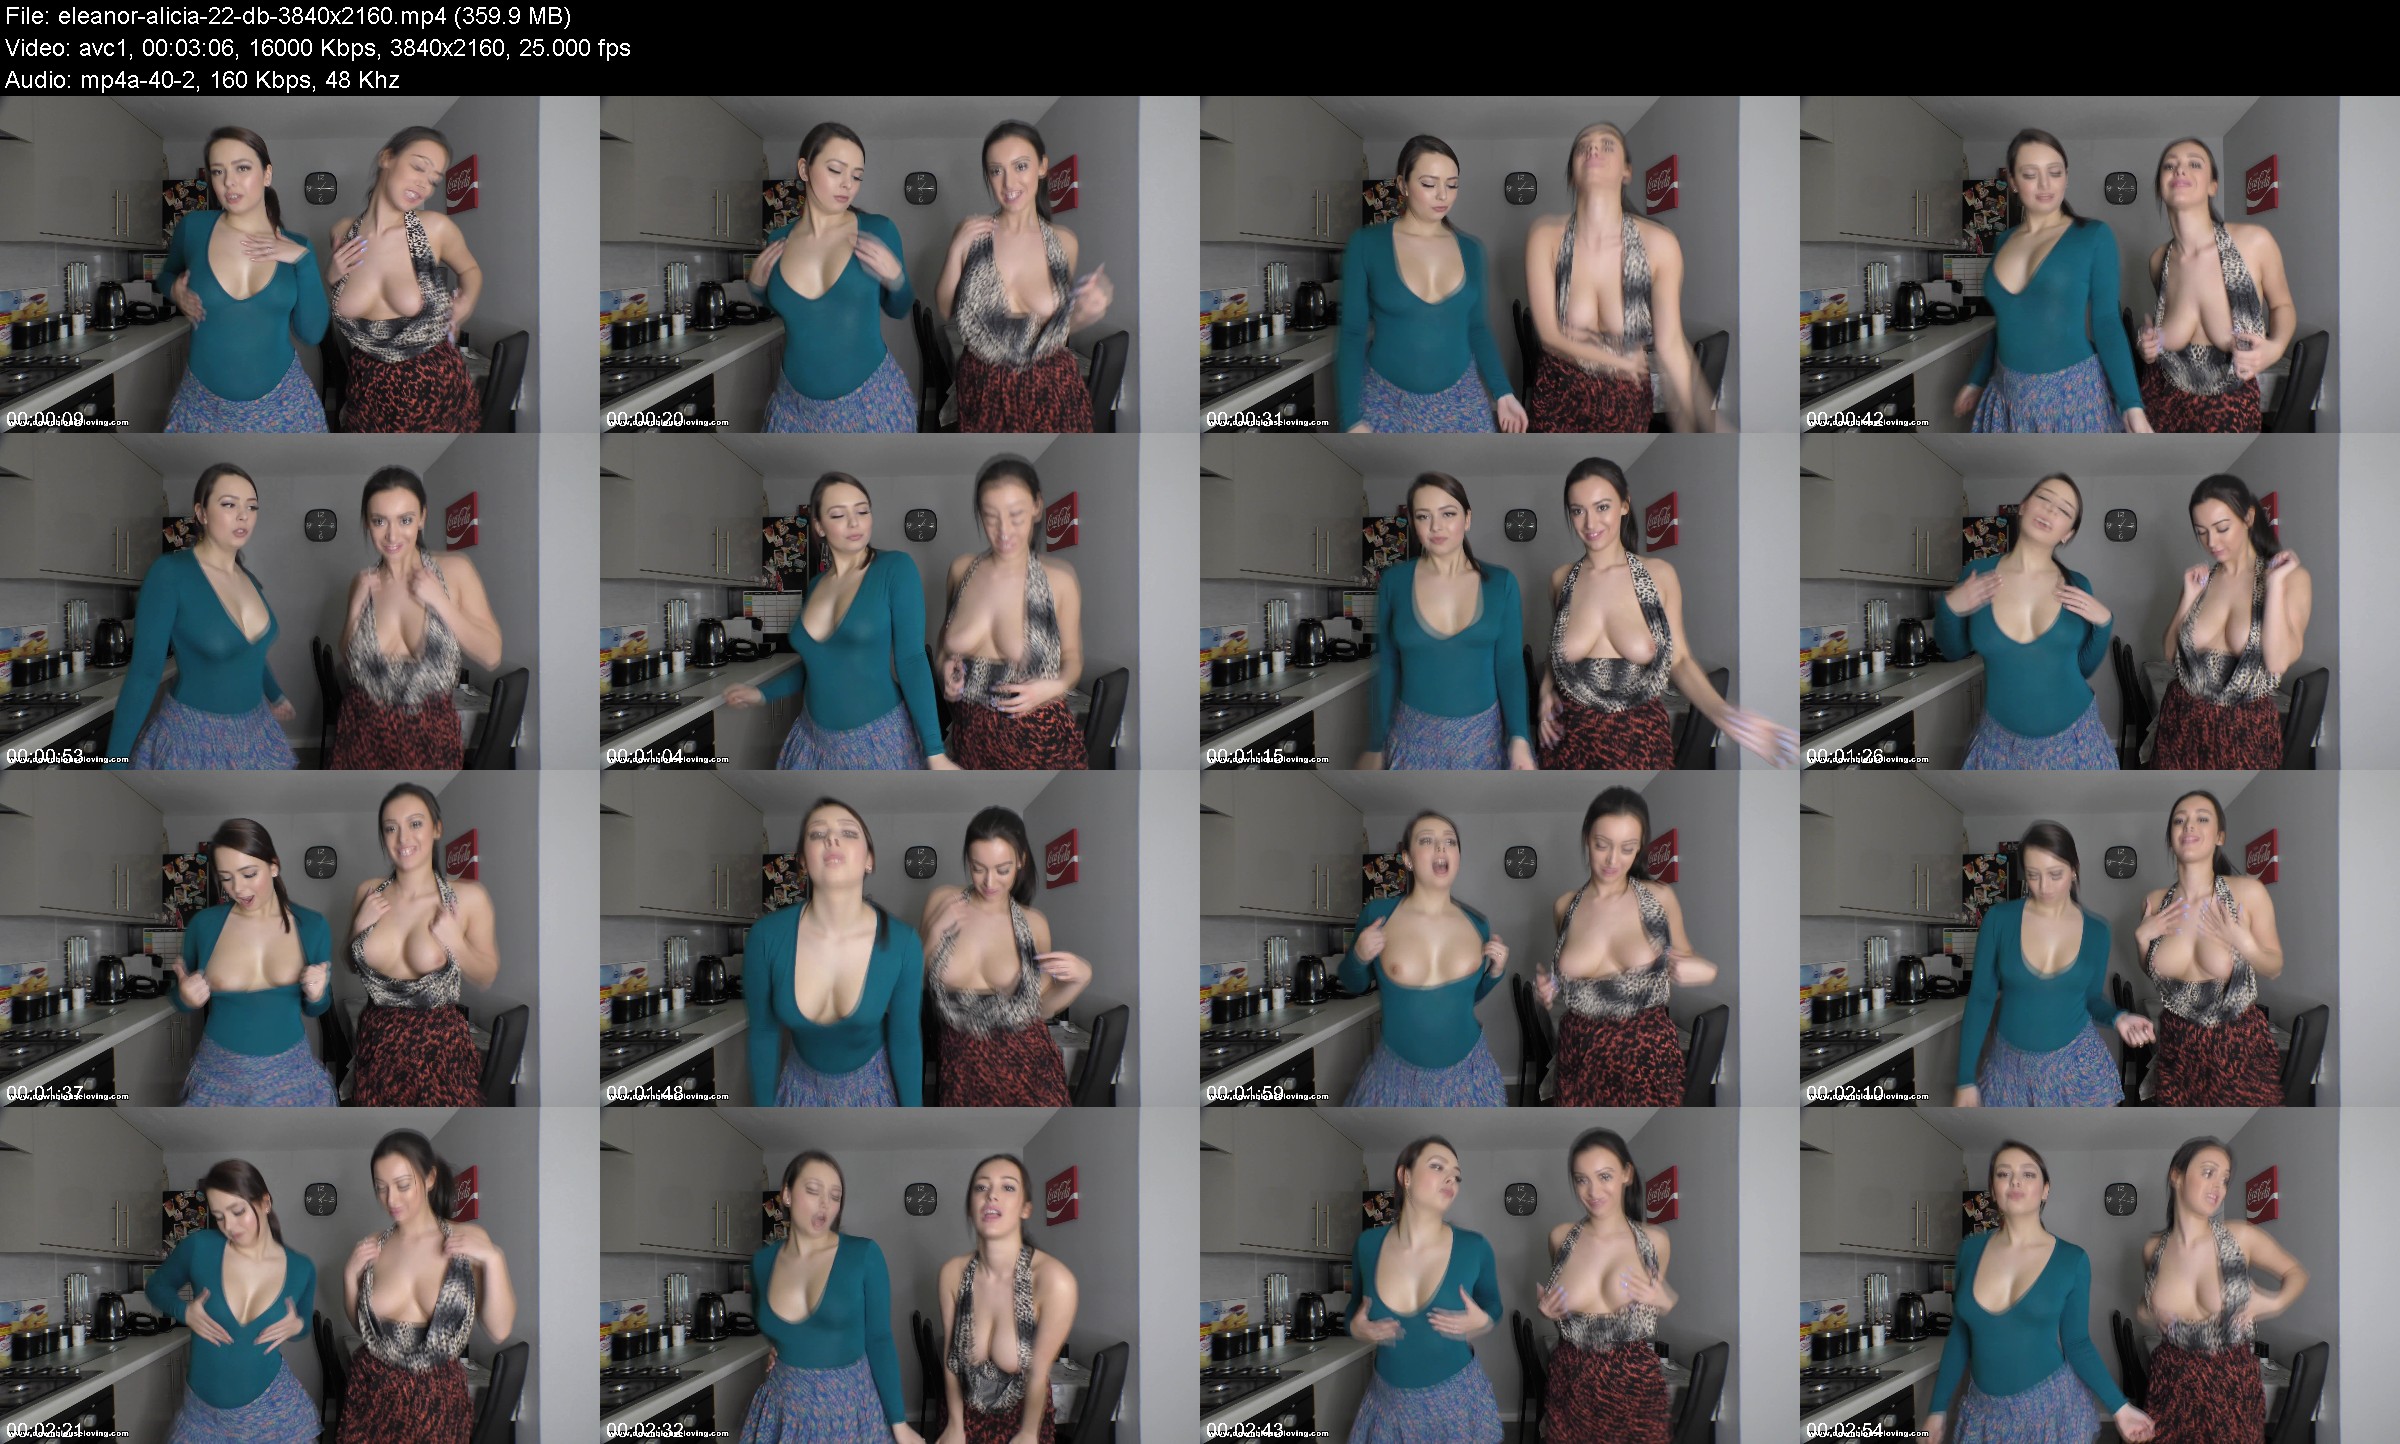Viewport: 2400px width, 1444px height.
Task: Click the frame stamped 00:00:42
Action: click(x=2100, y=264)
